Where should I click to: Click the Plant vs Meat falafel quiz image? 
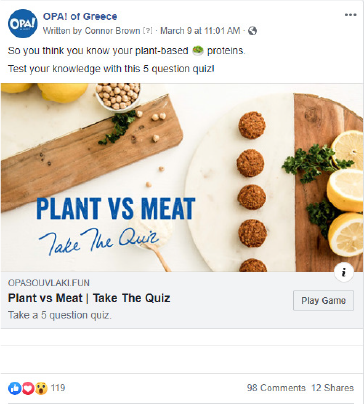pos(182,177)
